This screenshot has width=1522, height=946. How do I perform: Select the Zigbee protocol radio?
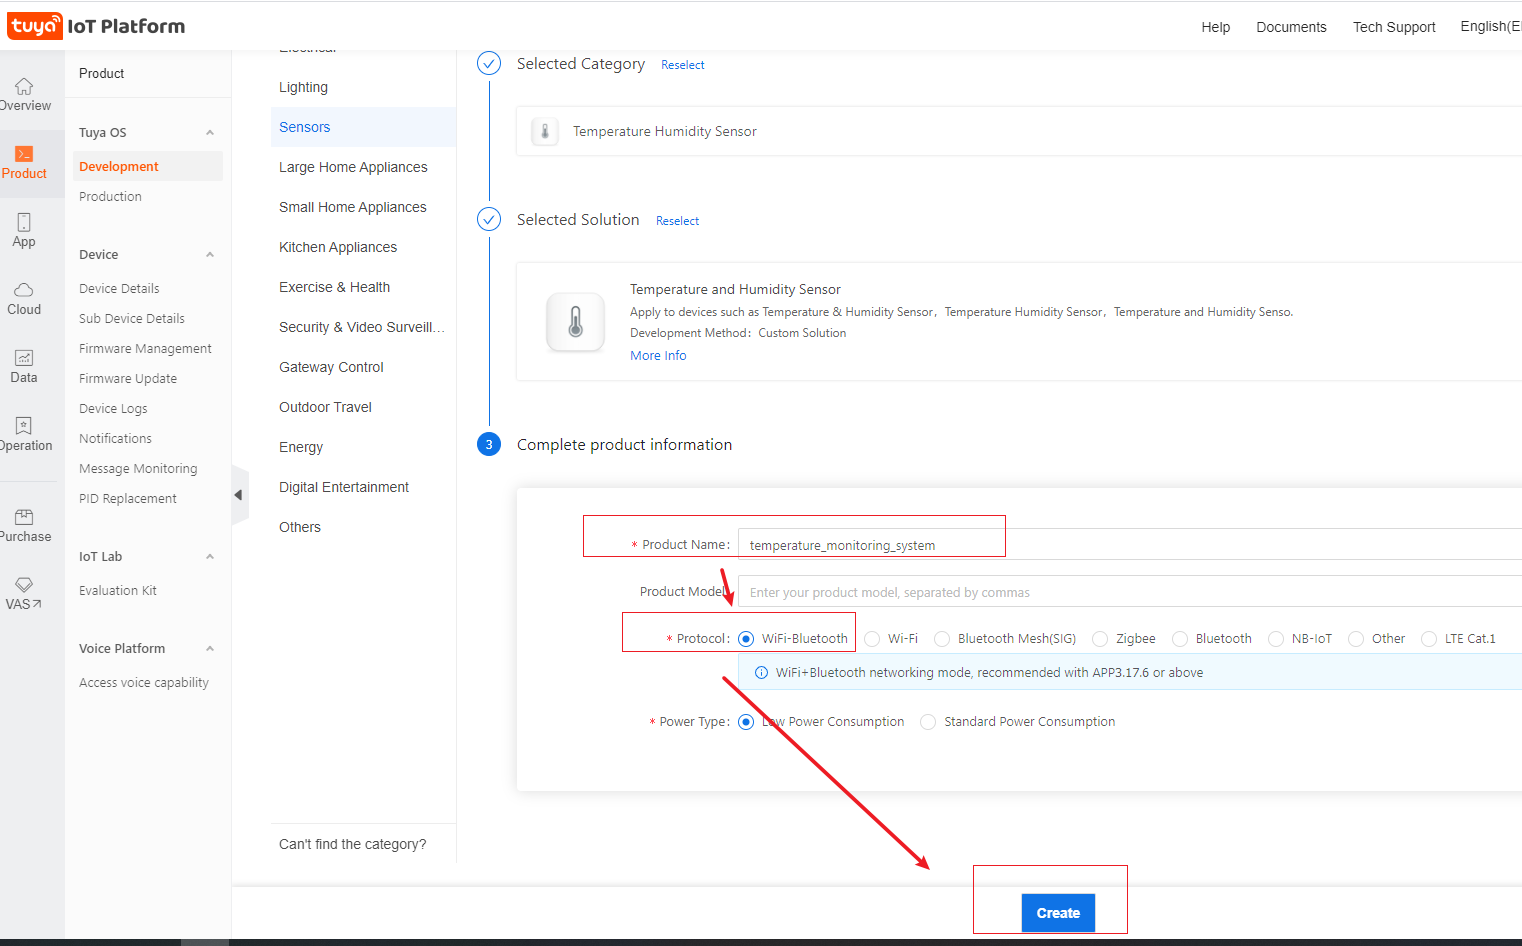[x=1100, y=639]
